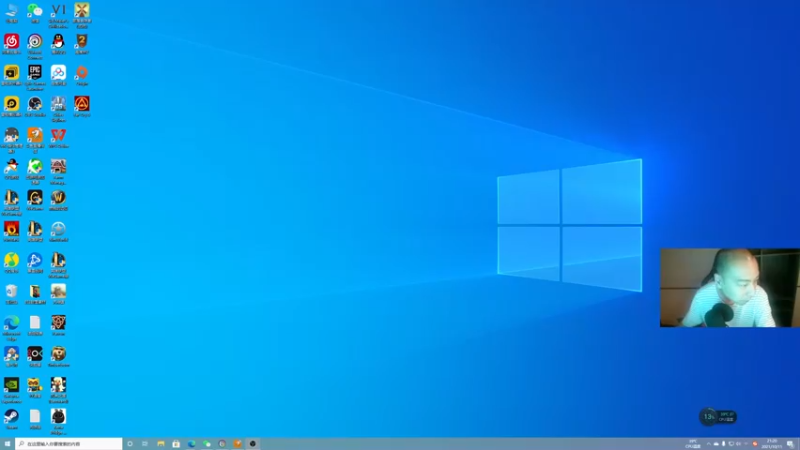Open the green K desktop shortcut

35,171
